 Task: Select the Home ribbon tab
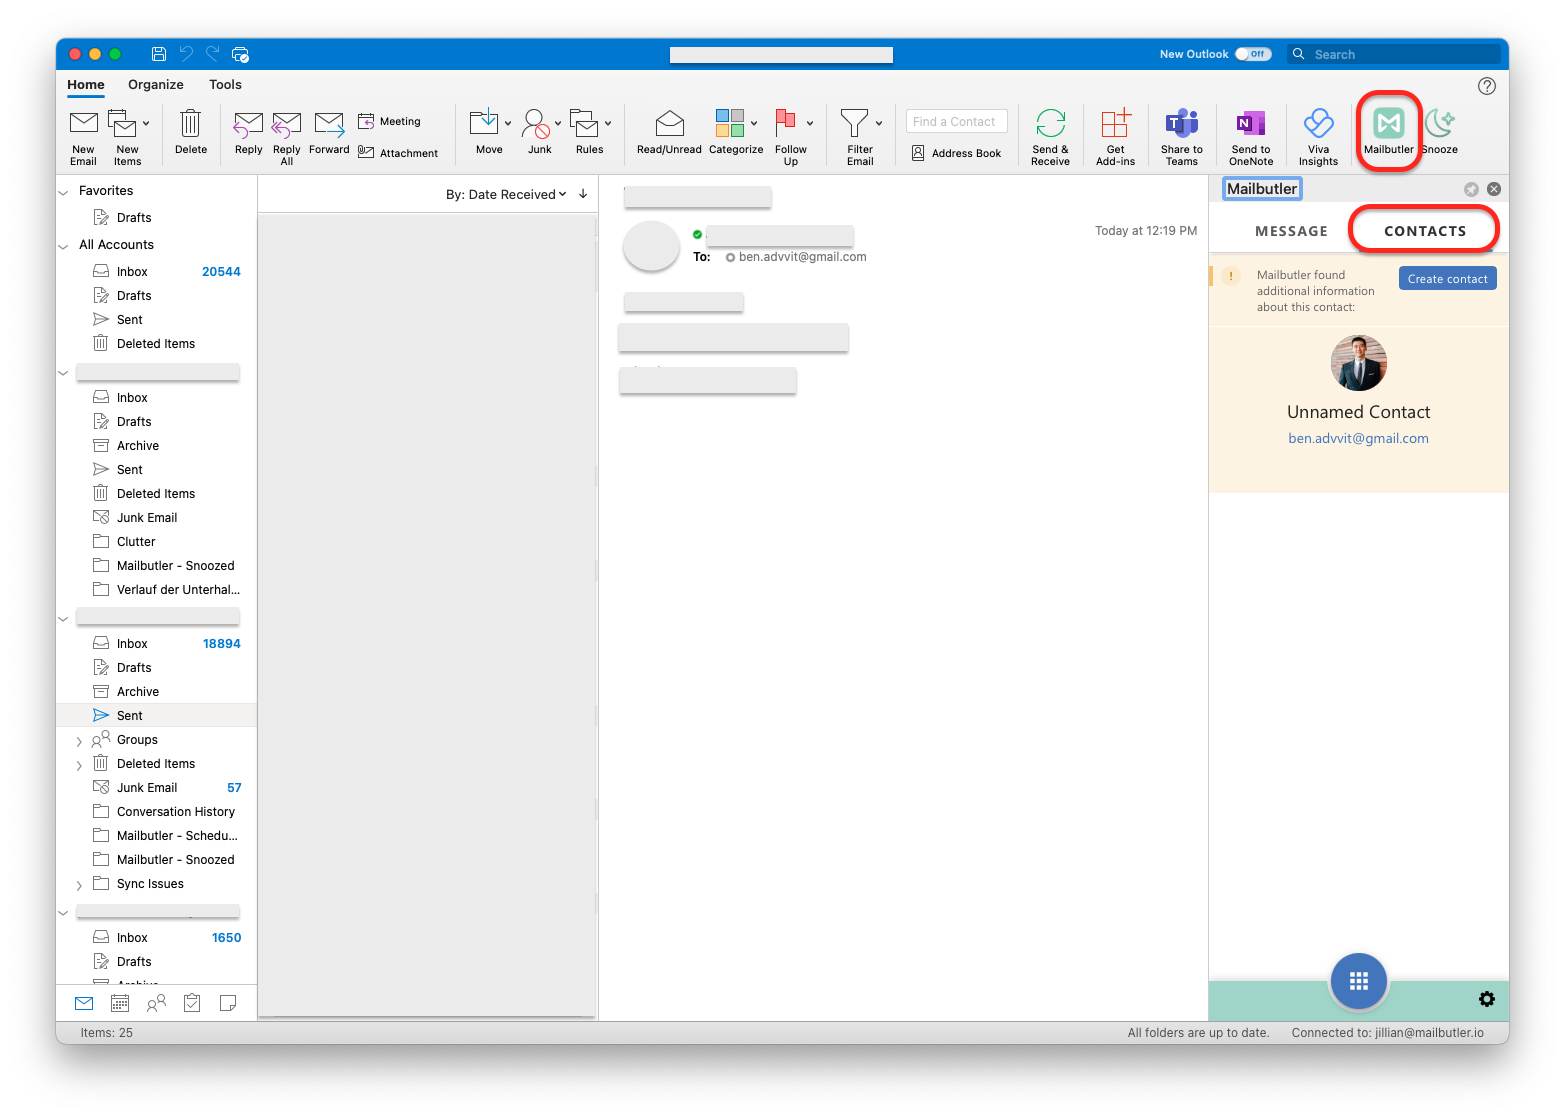[x=86, y=85]
